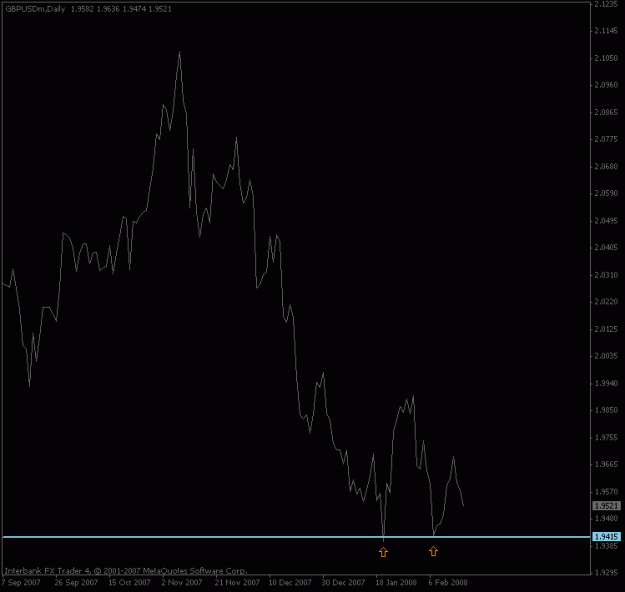The image size is (625, 592).
Task: Click the 1.9665 price axis label
Action: point(606,464)
